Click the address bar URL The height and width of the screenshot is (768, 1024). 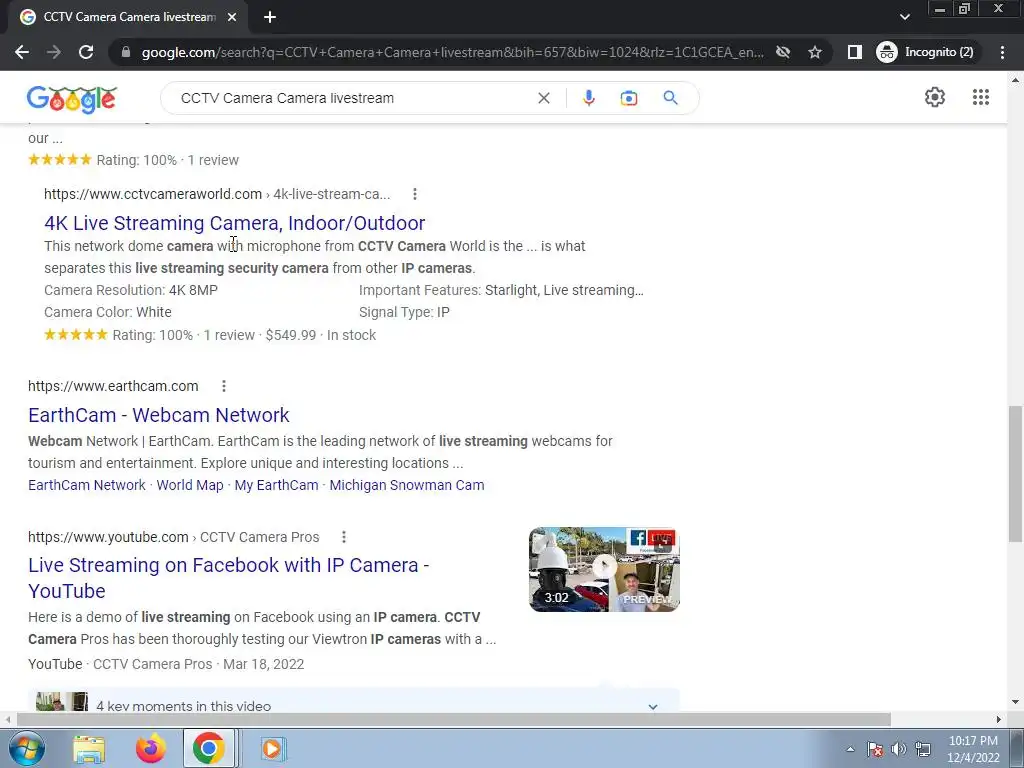coord(452,52)
